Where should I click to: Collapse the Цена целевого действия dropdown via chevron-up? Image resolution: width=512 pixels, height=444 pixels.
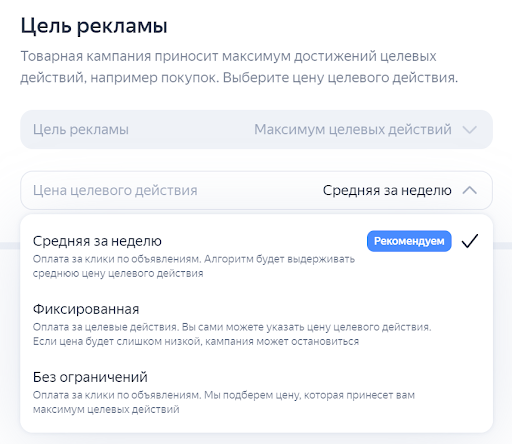(470, 190)
